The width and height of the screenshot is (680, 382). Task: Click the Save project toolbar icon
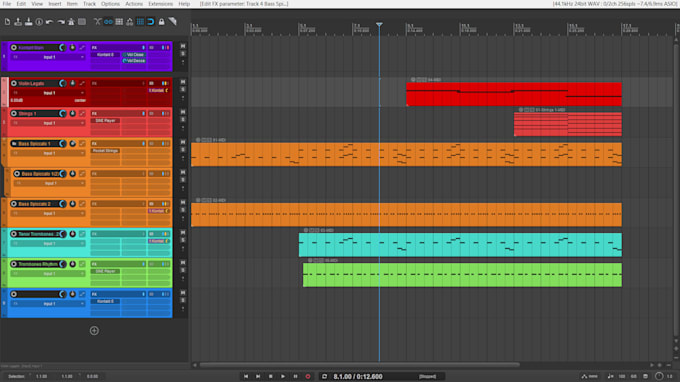[x=29, y=22]
